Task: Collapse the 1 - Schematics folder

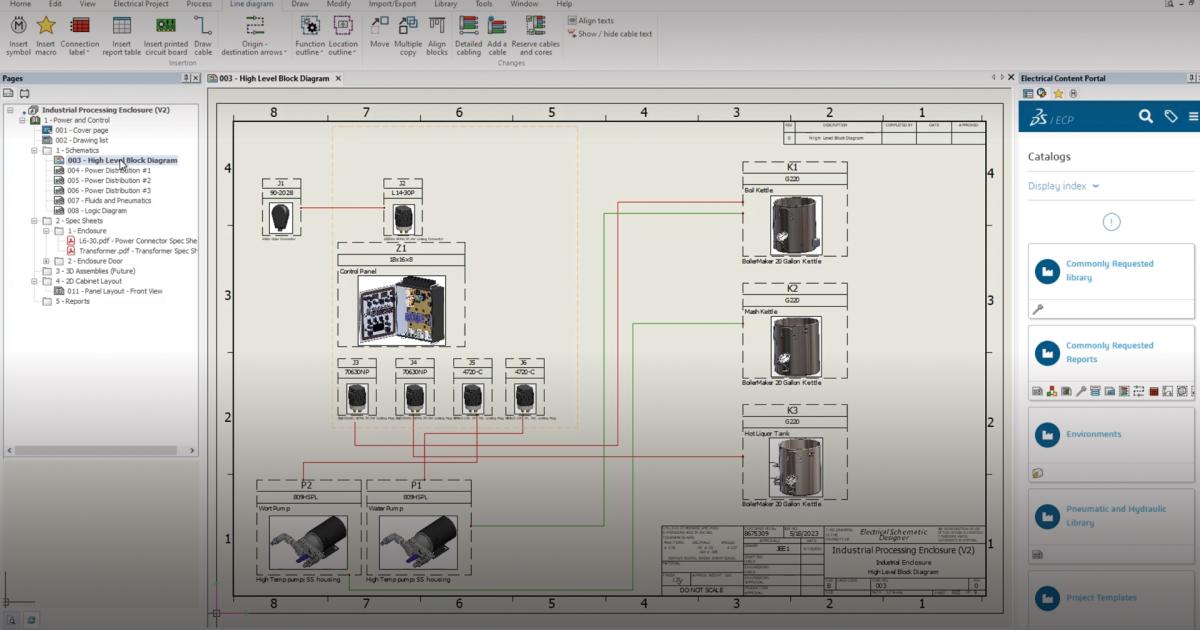Action: coord(34,150)
